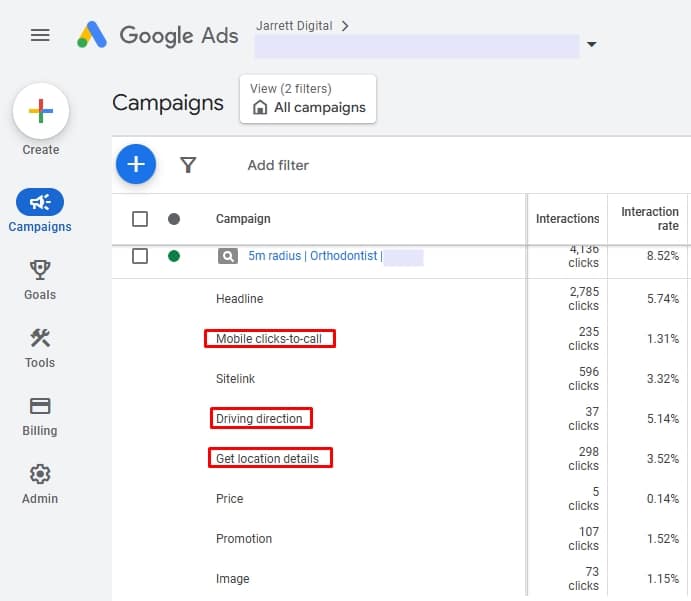Sort by the Interactions column header
This screenshot has height=601, width=691.
click(x=567, y=219)
